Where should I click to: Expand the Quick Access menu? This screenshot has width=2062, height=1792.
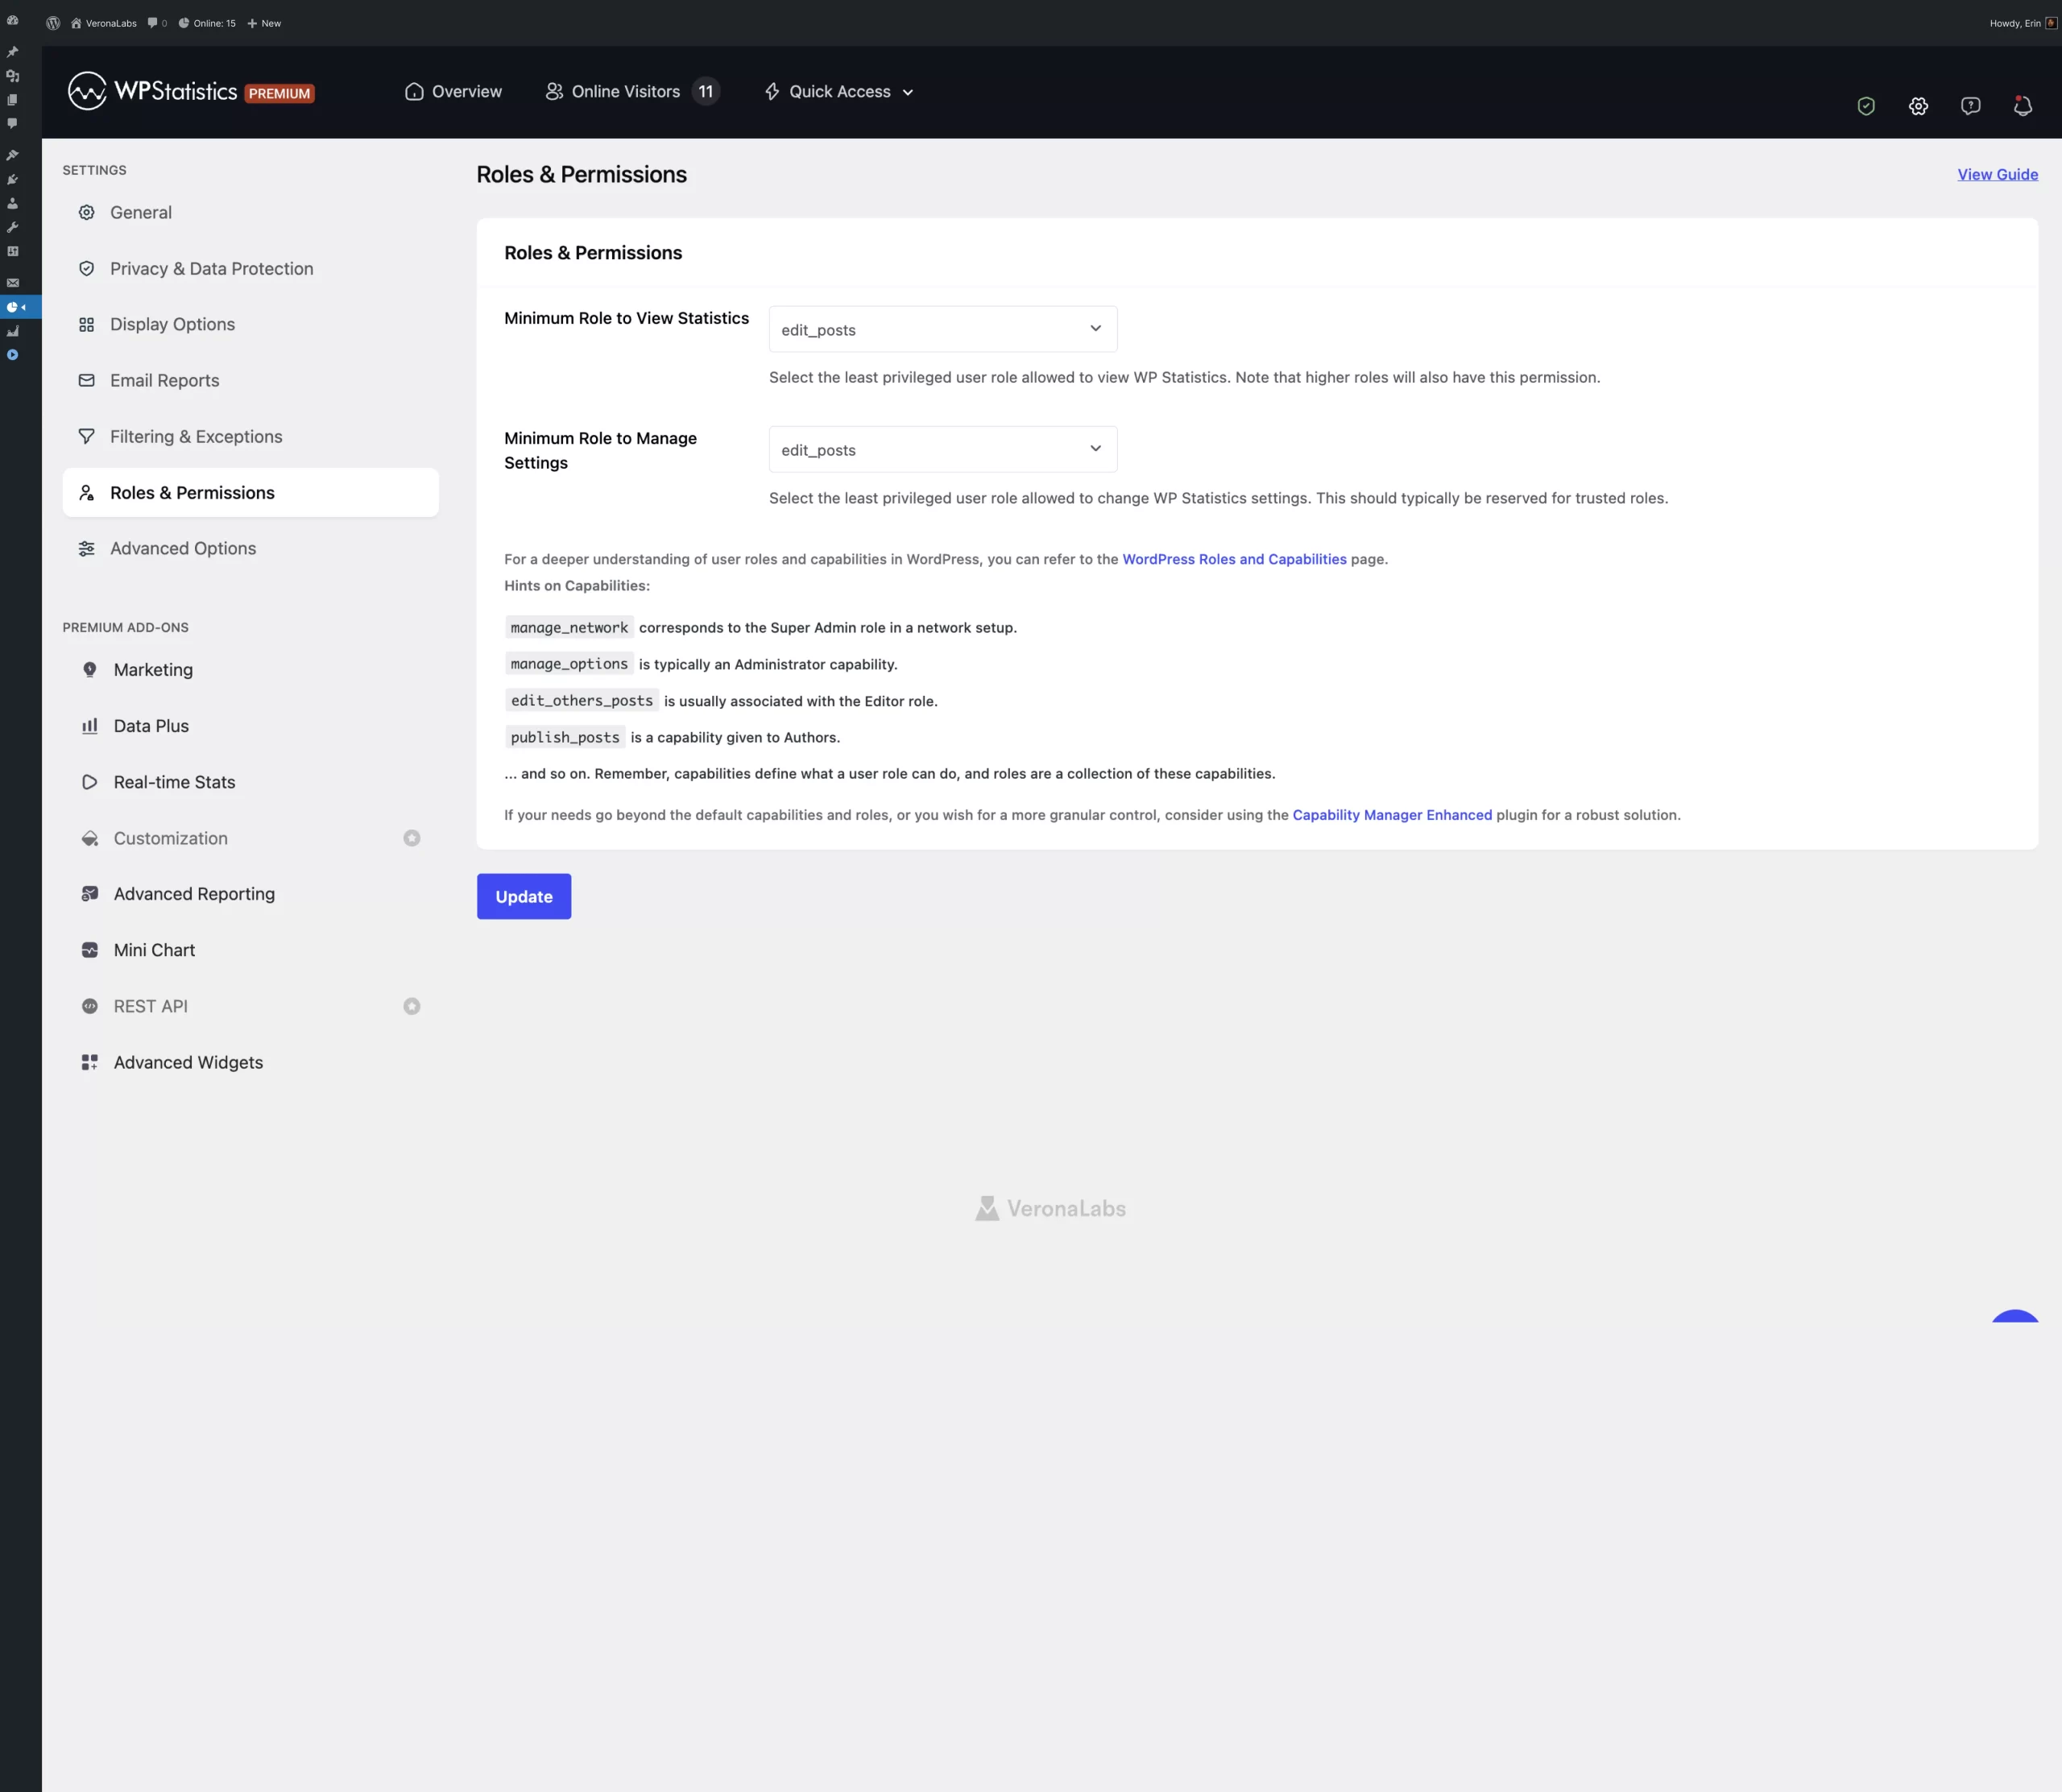(x=839, y=92)
